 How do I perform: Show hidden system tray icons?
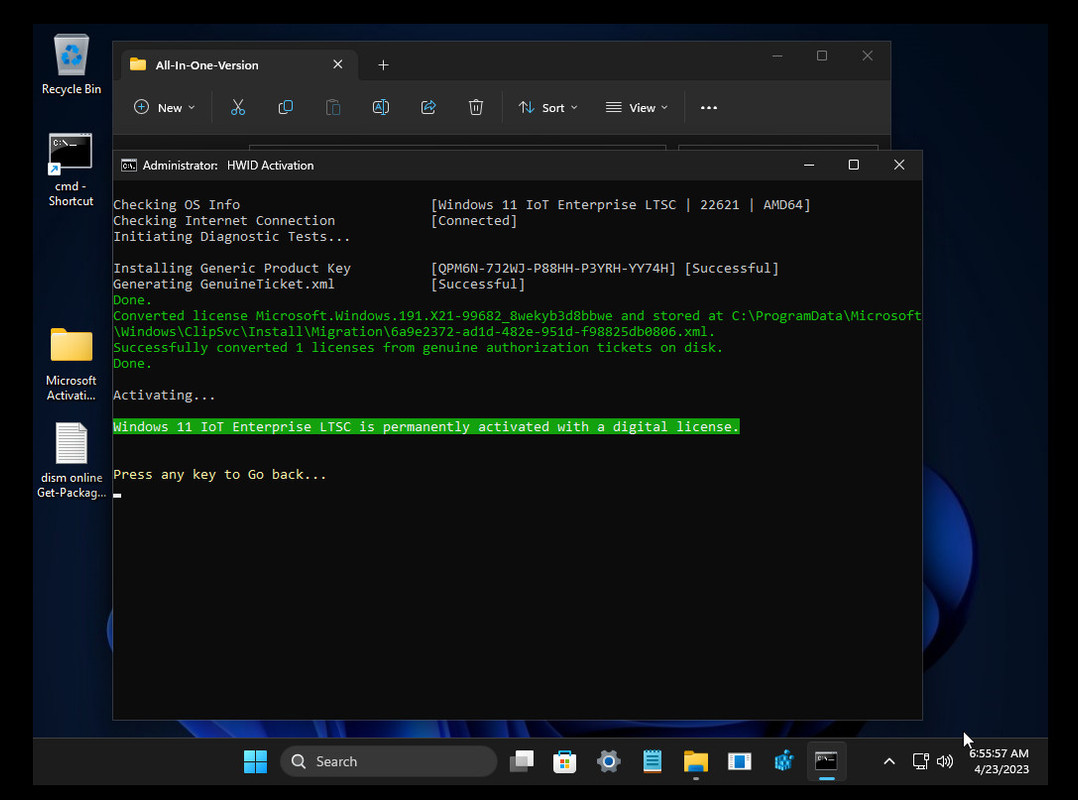[889, 762]
